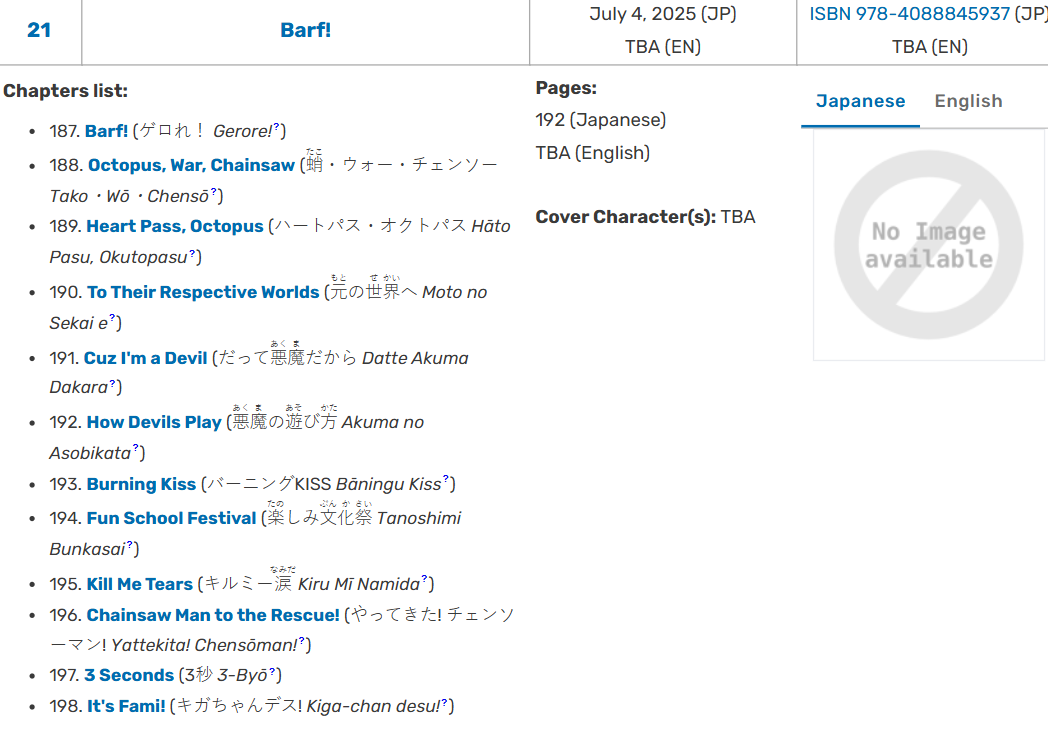Click the question mark after Dakara
Viewport: 1048px width, 739px height.
pyautogui.click(x=112, y=383)
